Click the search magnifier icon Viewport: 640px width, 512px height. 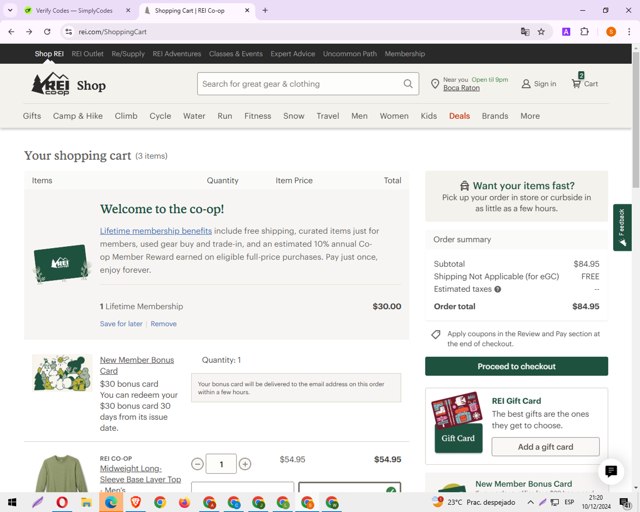pyautogui.click(x=408, y=84)
